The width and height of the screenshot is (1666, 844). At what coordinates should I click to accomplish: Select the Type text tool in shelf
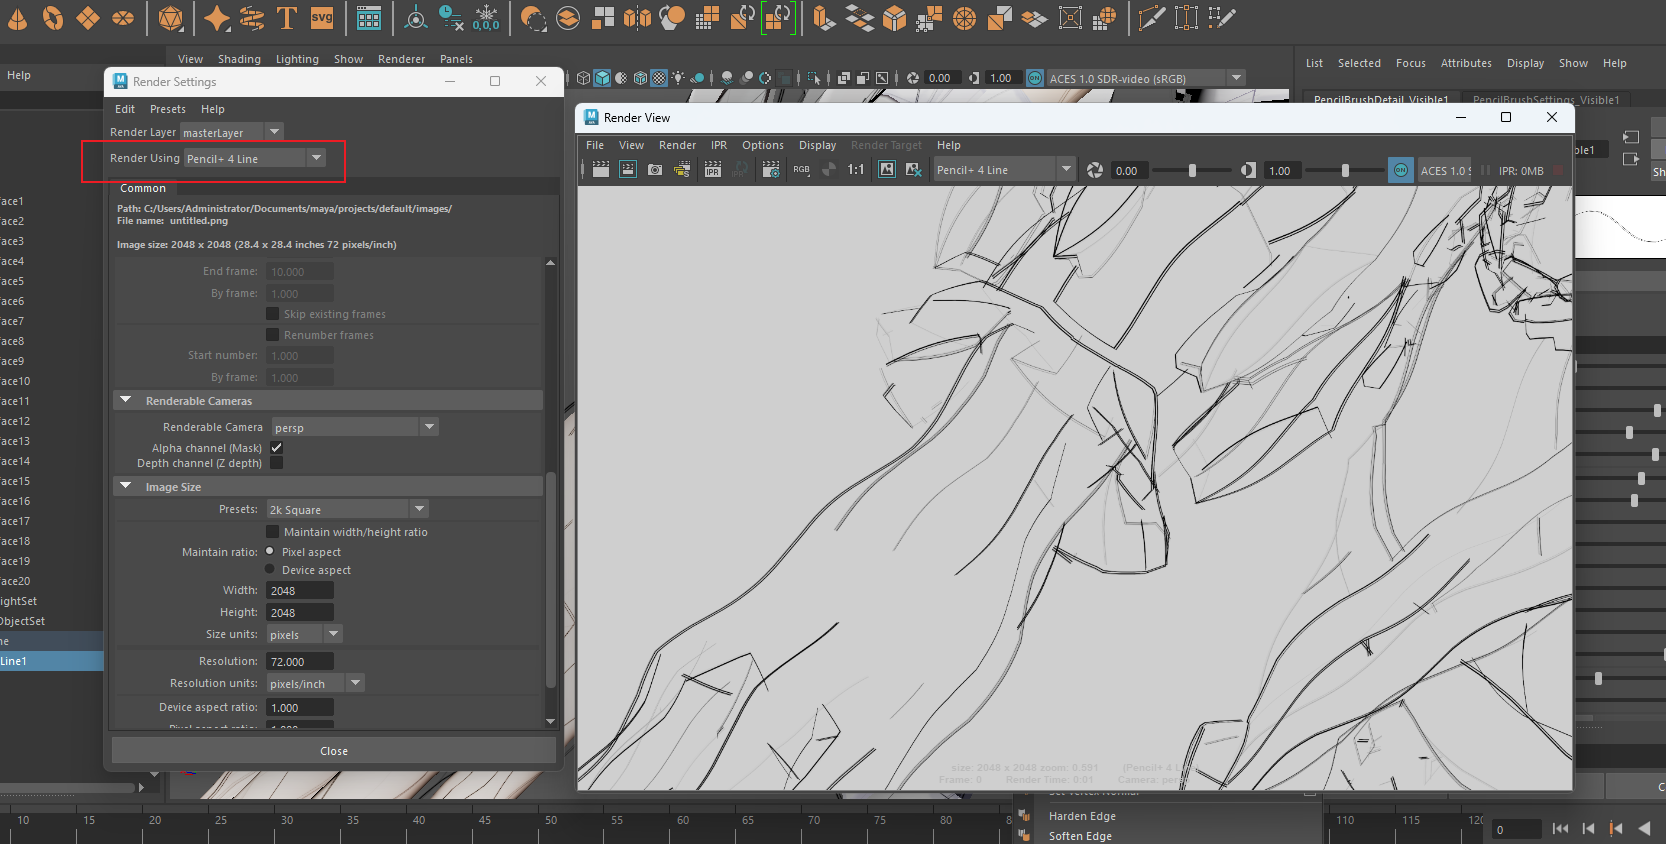[287, 18]
